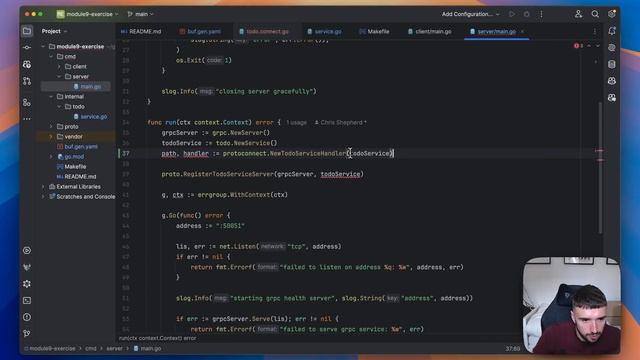Open the Notifications bell icon

click(x=611, y=31)
